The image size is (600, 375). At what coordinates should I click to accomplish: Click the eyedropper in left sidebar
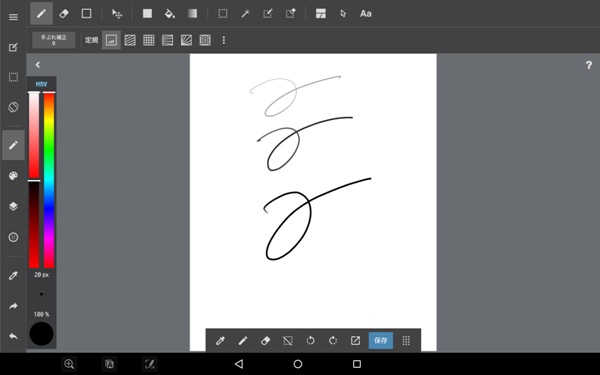(13, 276)
